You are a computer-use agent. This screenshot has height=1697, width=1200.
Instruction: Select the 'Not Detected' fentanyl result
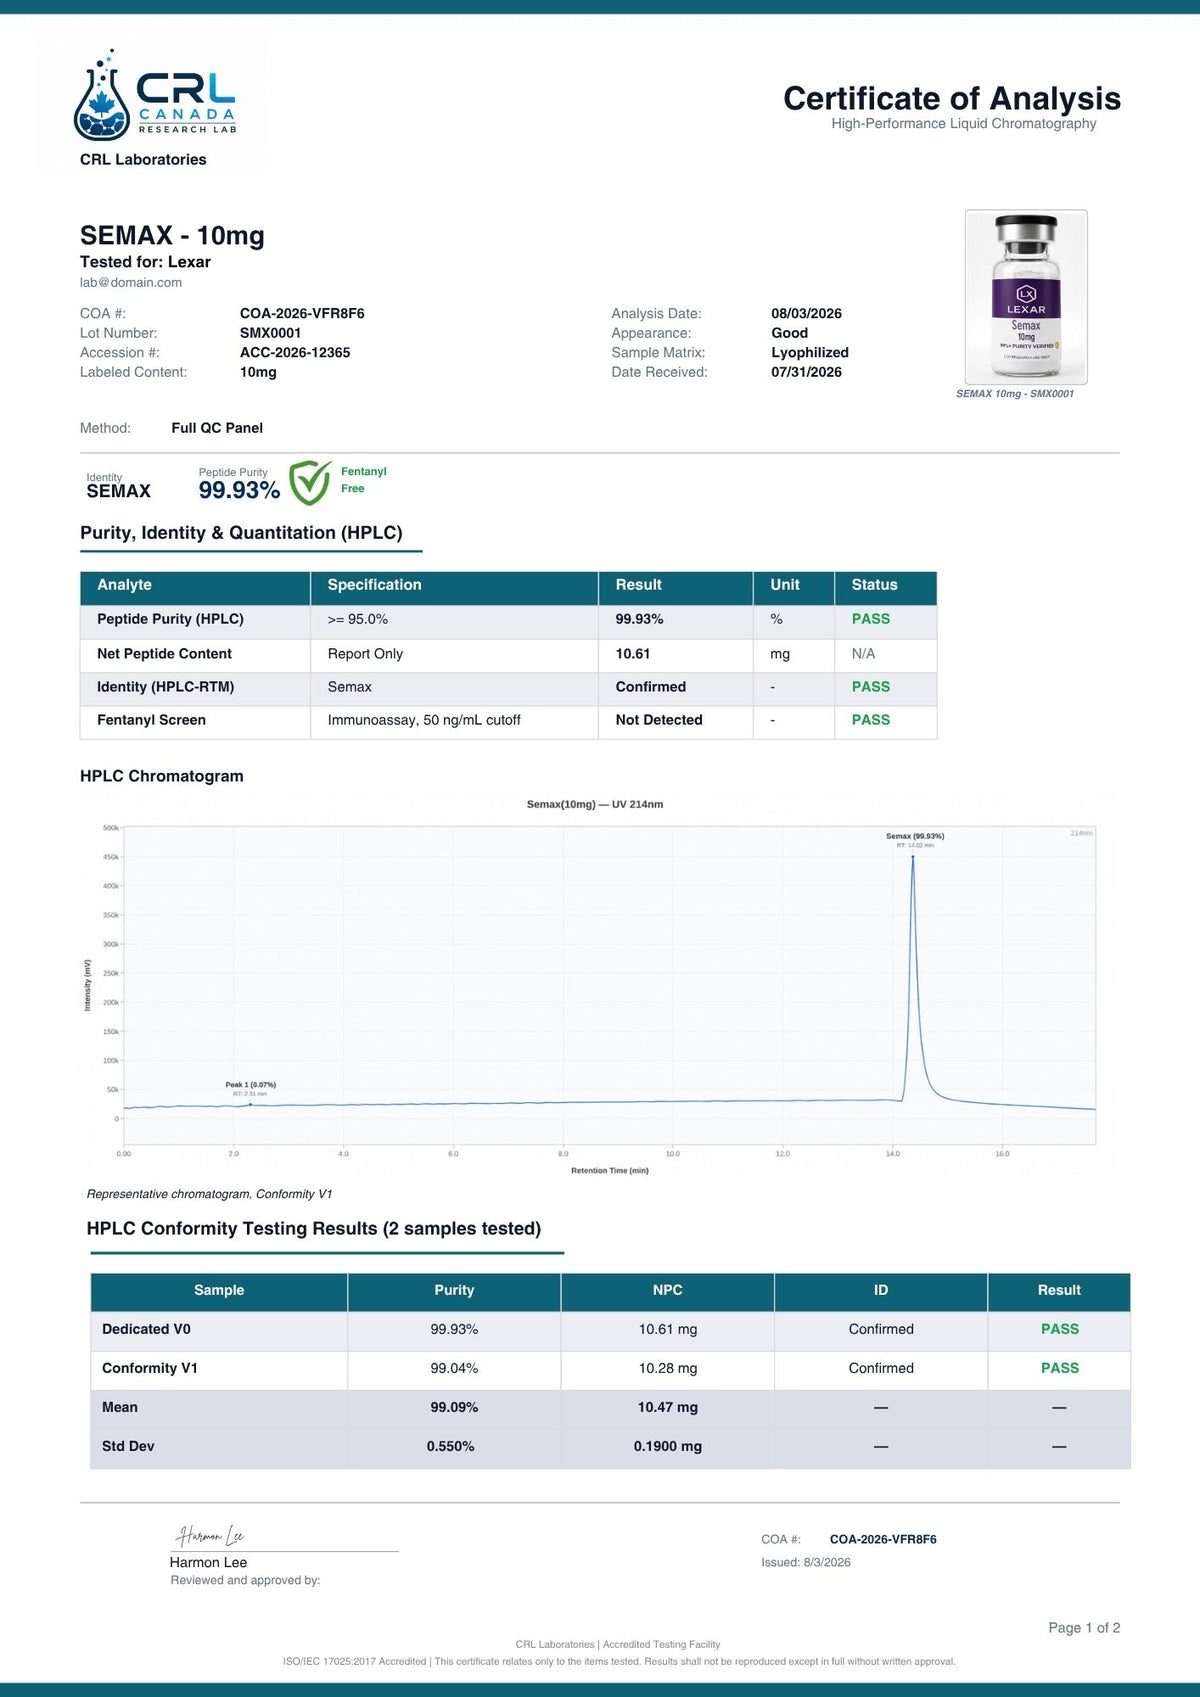coord(659,720)
